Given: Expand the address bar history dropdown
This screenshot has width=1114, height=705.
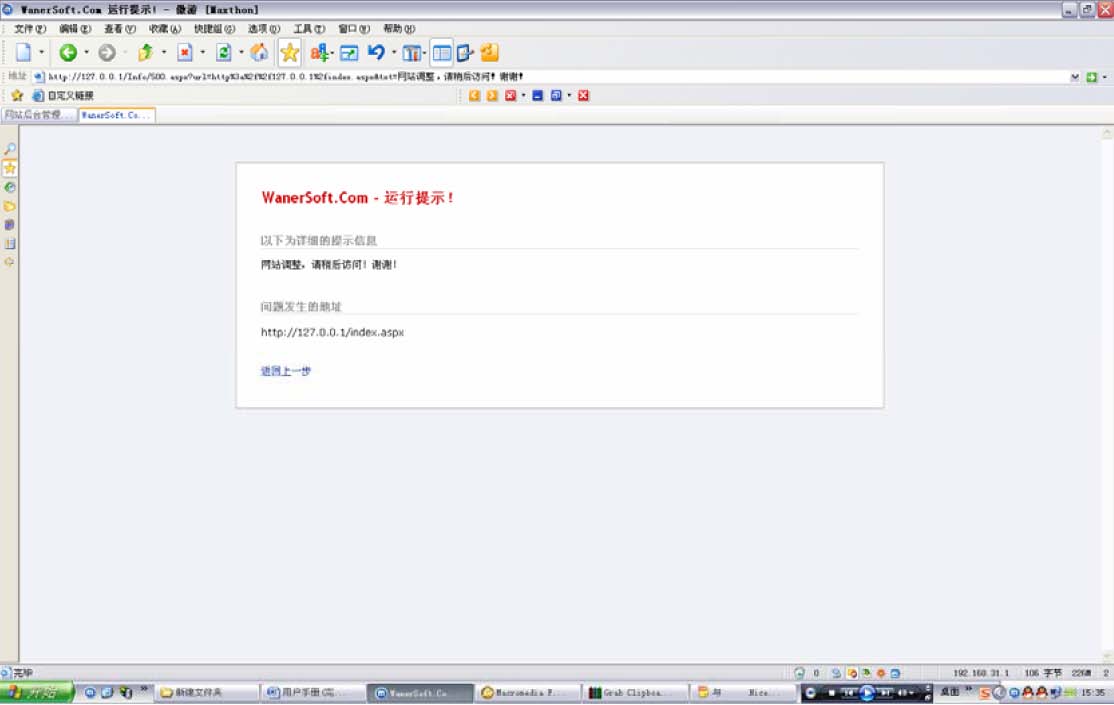Looking at the screenshot, I should point(1075,77).
